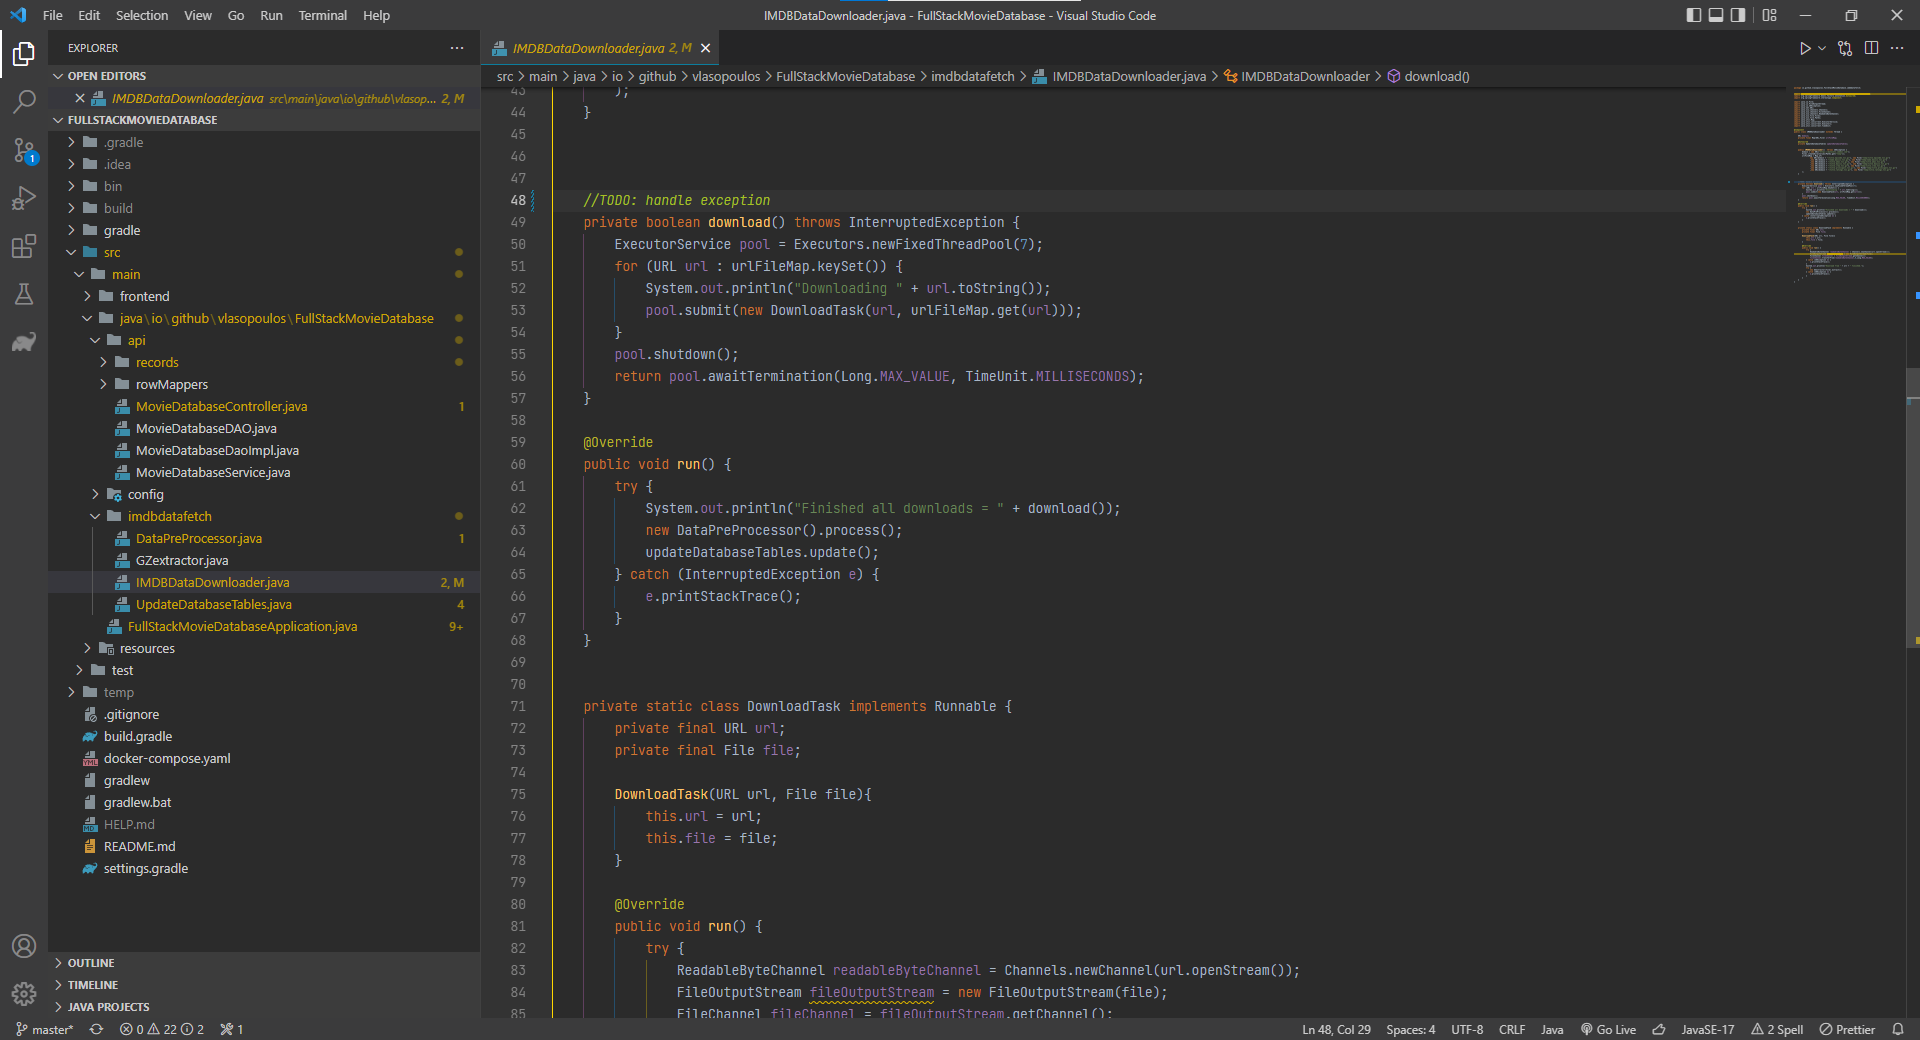Open the Edit menu
The width and height of the screenshot is (1920, 1040).
click(x=89, y=15)
